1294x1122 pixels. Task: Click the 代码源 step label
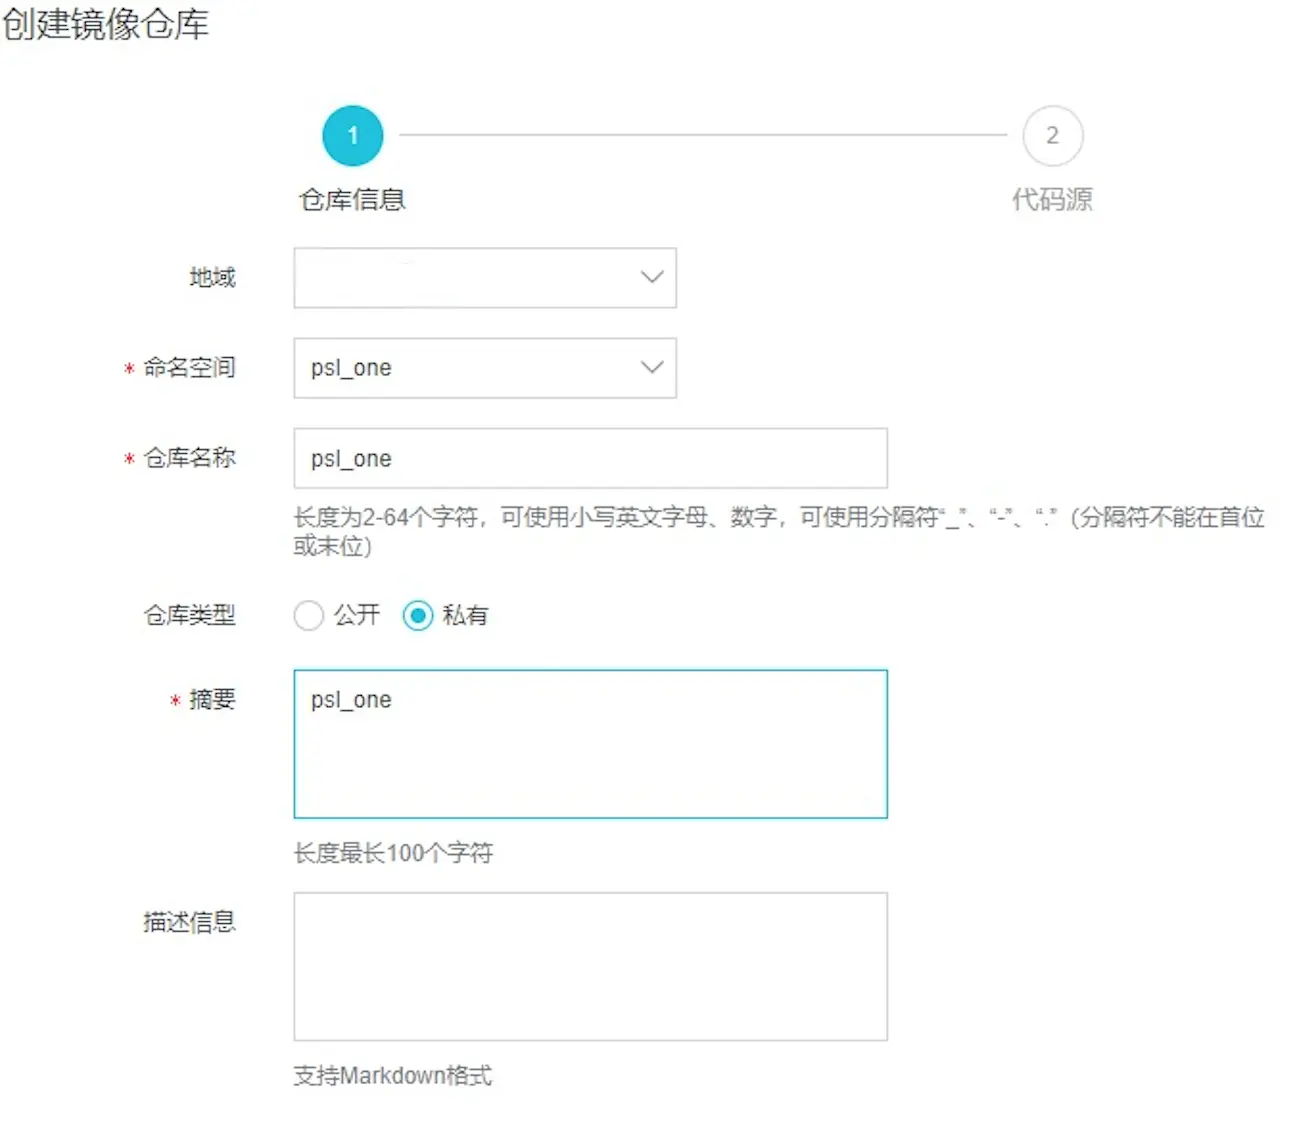coord(1053,200)
